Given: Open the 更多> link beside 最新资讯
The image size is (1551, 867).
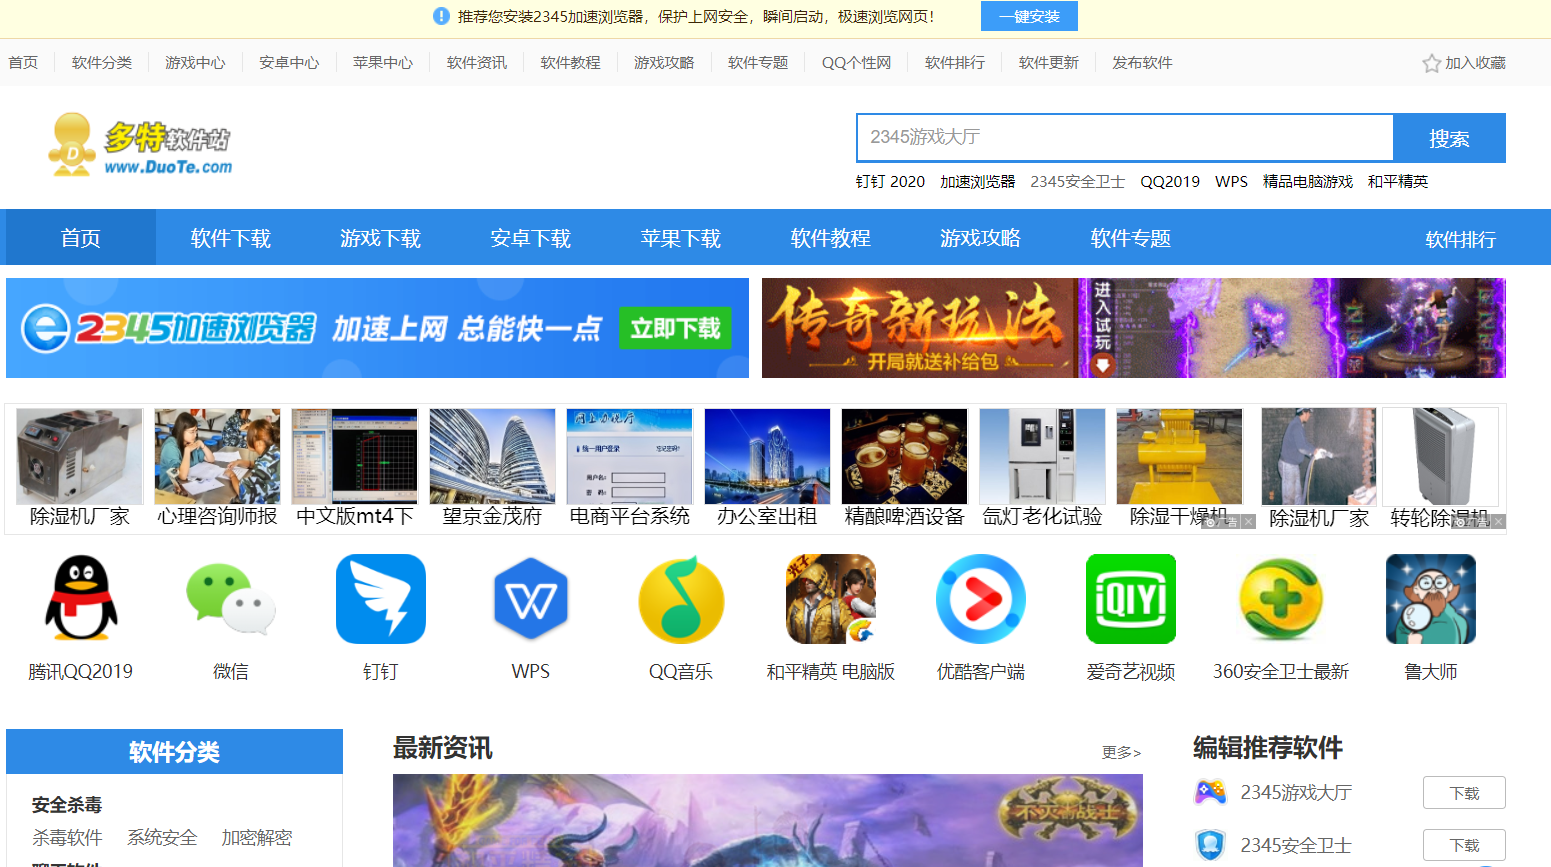Looking at the screenshot, I should click(x=1121, y=752).
